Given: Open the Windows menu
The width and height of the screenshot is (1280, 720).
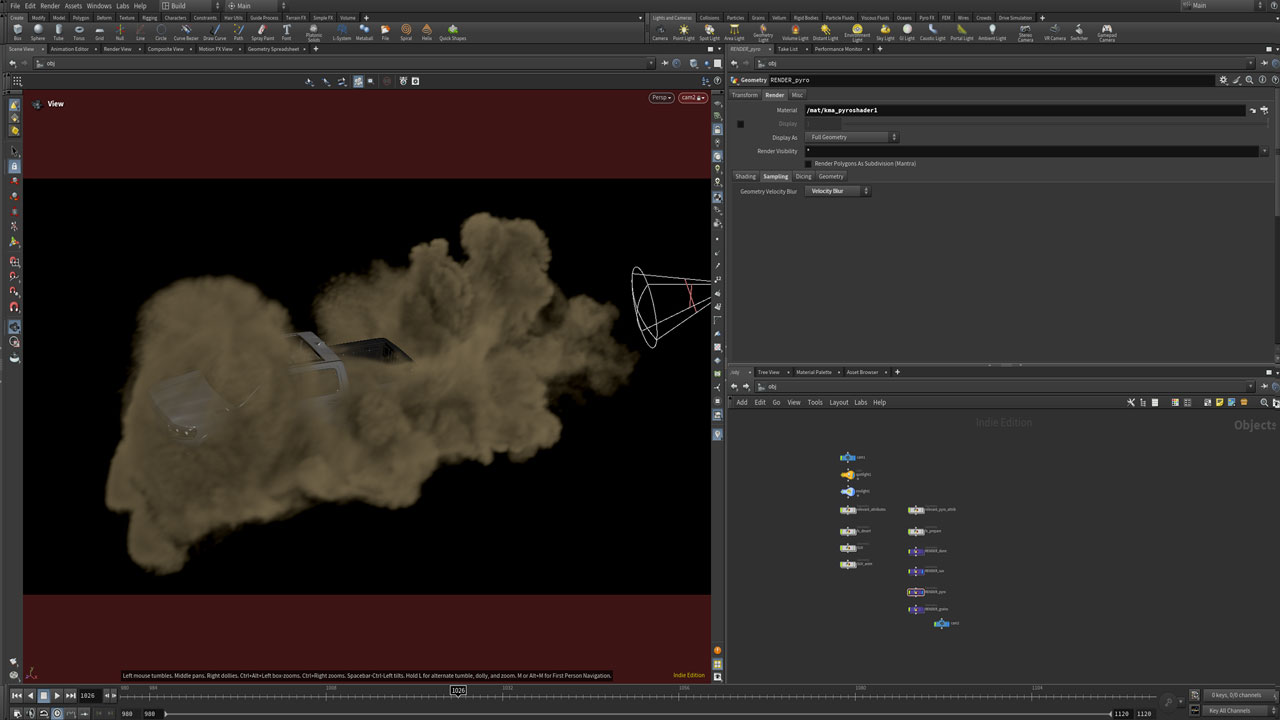Looking at the screenshot, I should click(x=99, y=6).
